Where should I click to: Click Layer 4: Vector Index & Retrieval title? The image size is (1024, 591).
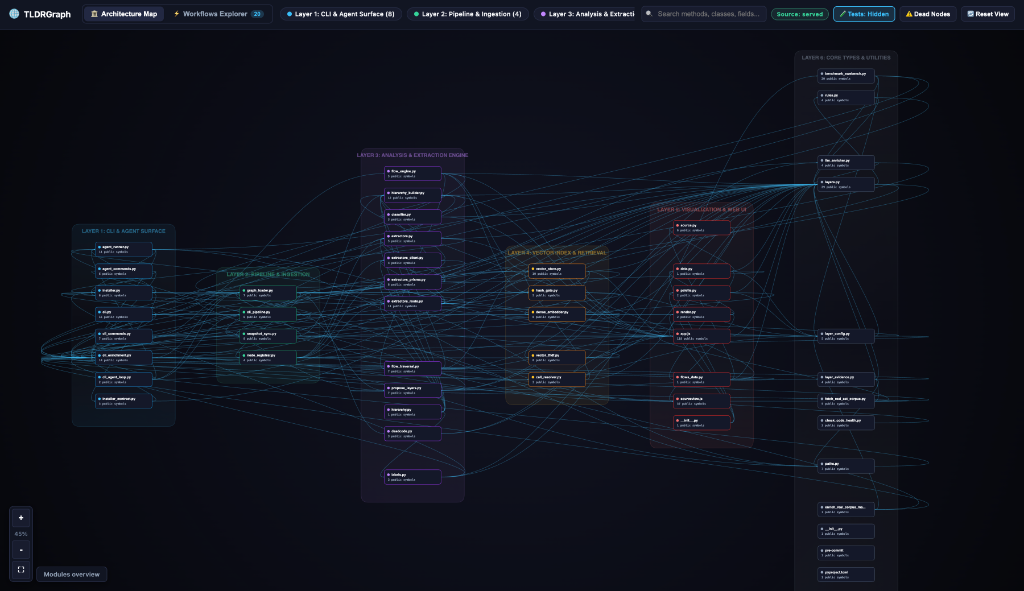pyautogui.click(x=557, y=253)
